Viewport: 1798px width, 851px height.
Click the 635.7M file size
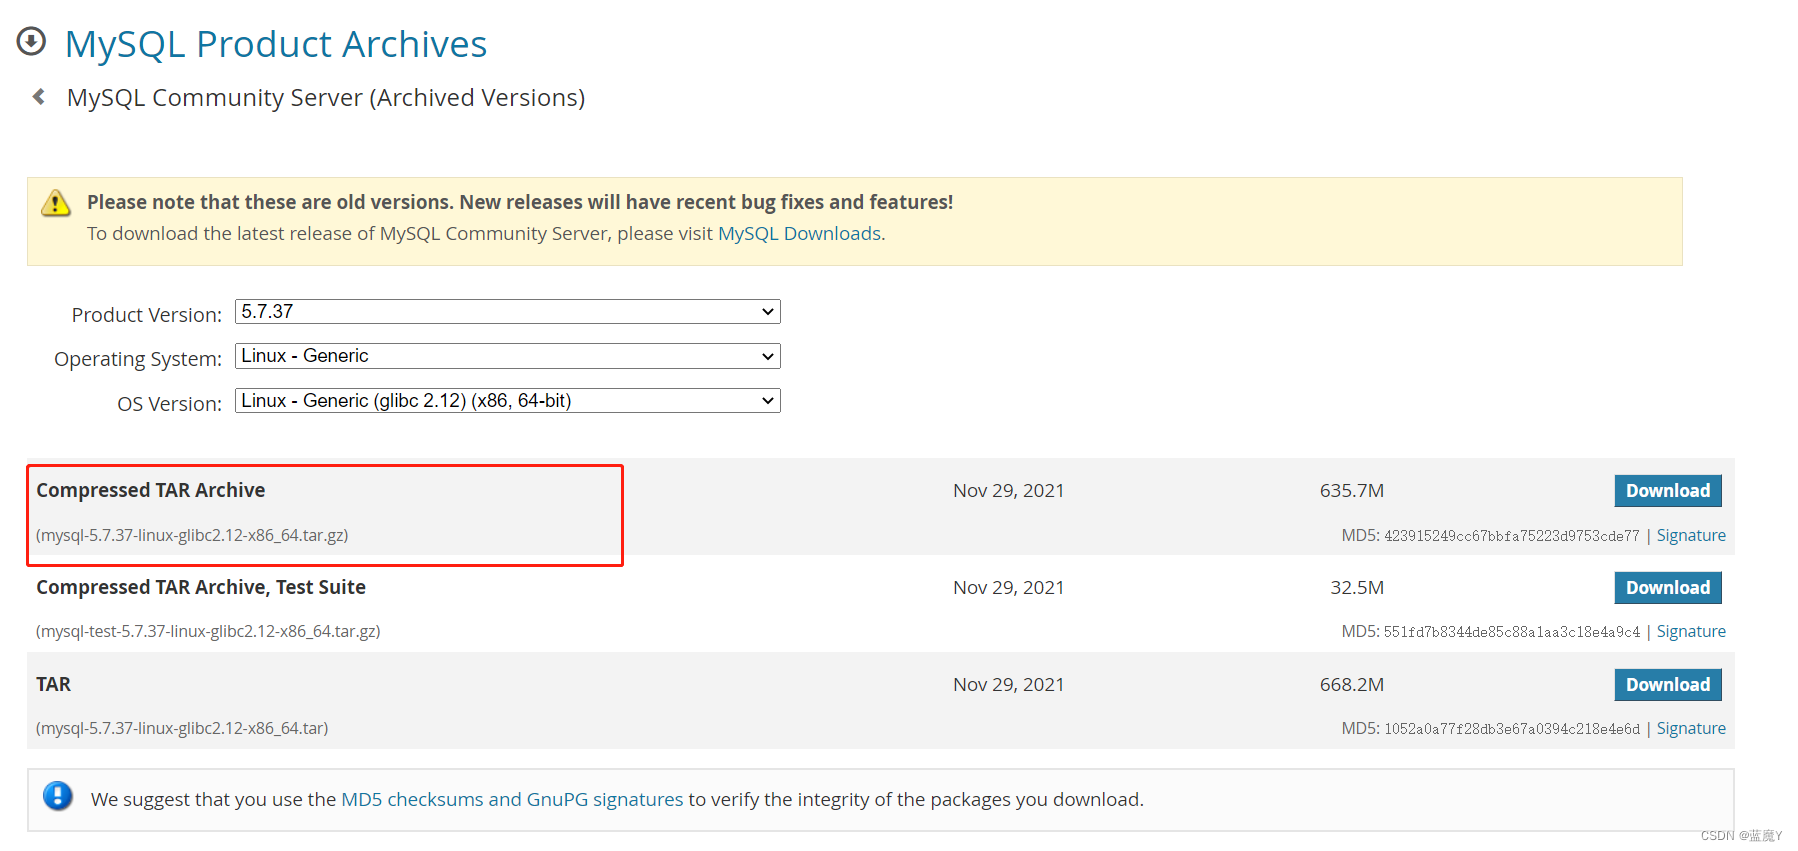coord(1352,491)
